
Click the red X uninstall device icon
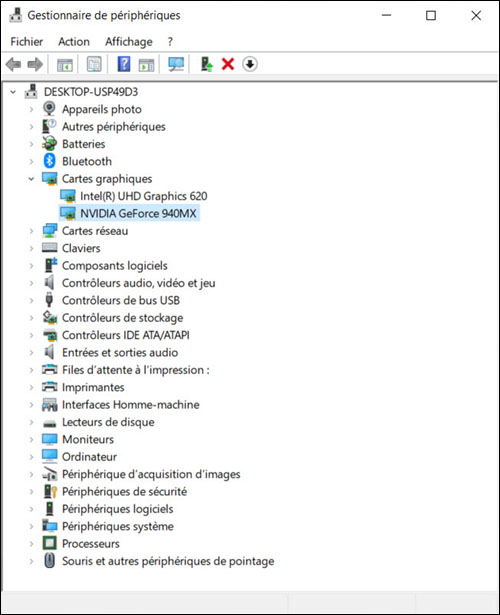pyautogui.click(x=228, y=64)
